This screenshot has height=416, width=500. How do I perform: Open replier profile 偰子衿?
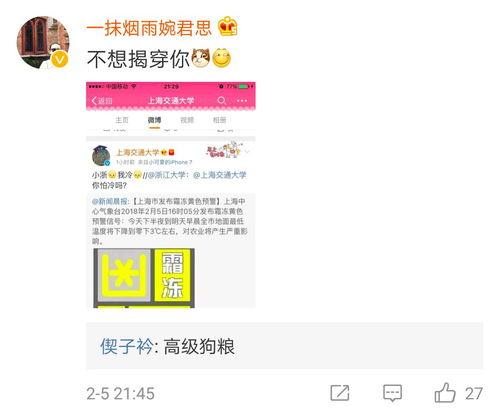[x=127, y=346]
